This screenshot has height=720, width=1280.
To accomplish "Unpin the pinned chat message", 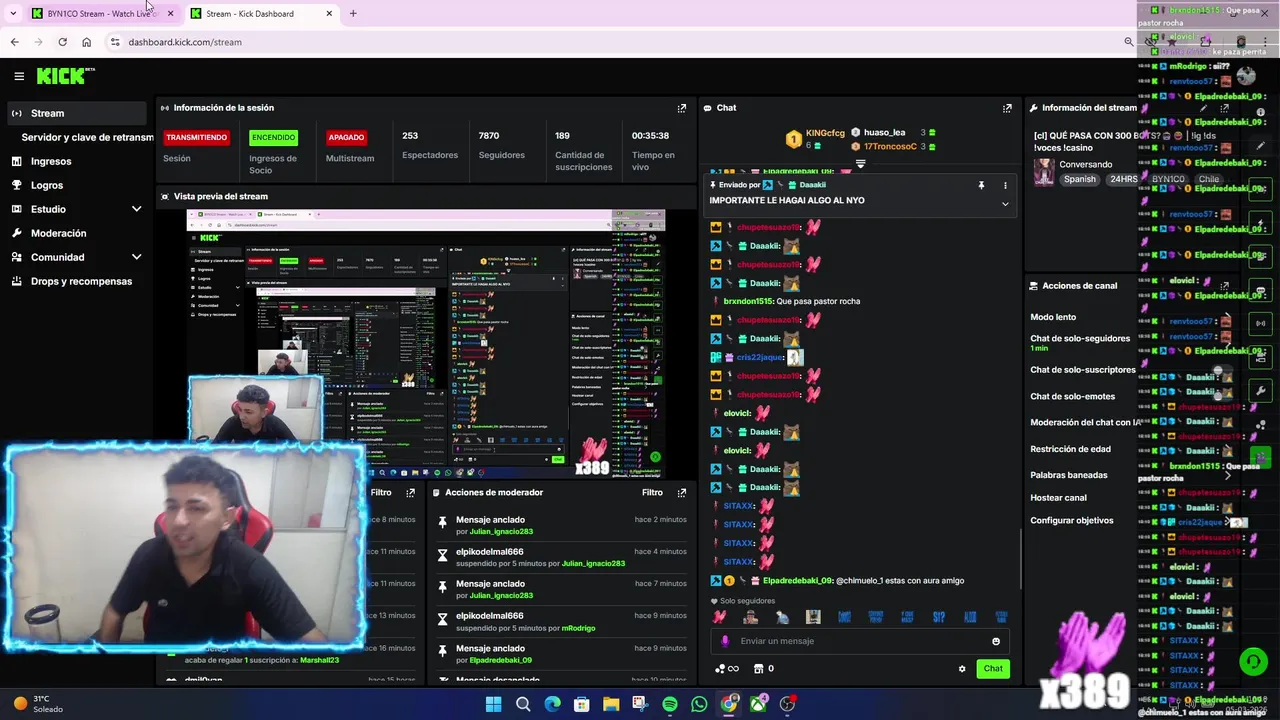I will click(x=981, y=185).
